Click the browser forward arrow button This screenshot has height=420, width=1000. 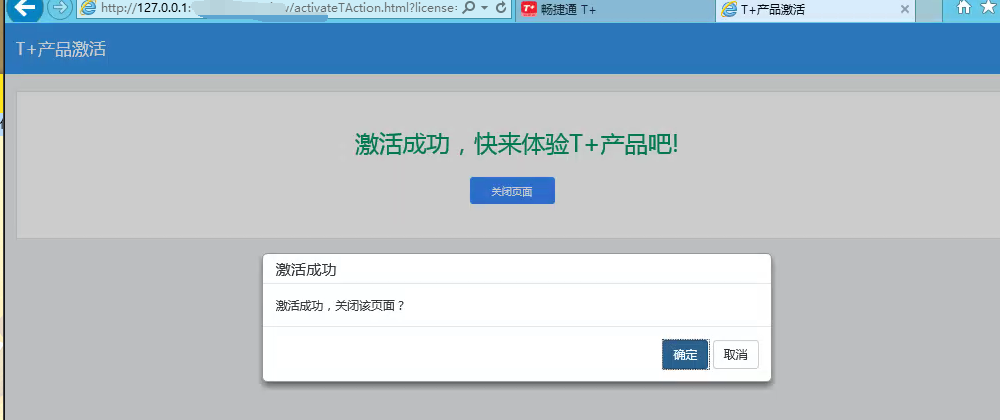pos(59,8)
